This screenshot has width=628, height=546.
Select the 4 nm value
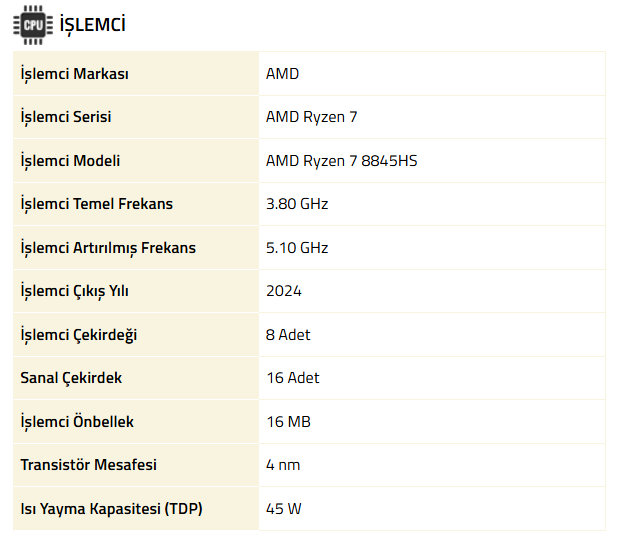(x=283, y=465)
